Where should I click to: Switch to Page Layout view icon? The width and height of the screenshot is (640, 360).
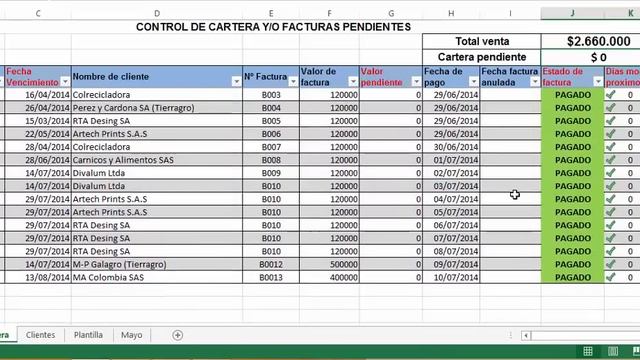pos(613,351)
